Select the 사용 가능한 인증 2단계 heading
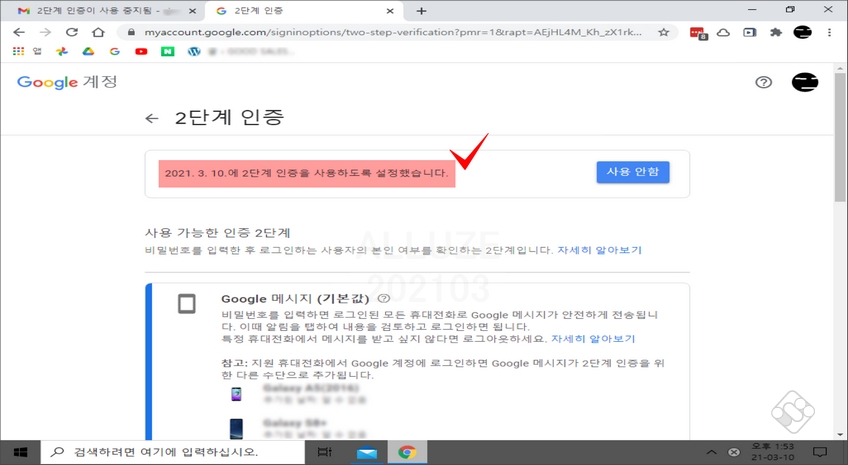The width and height of the screenshot is (848, 465). point(217,233)
